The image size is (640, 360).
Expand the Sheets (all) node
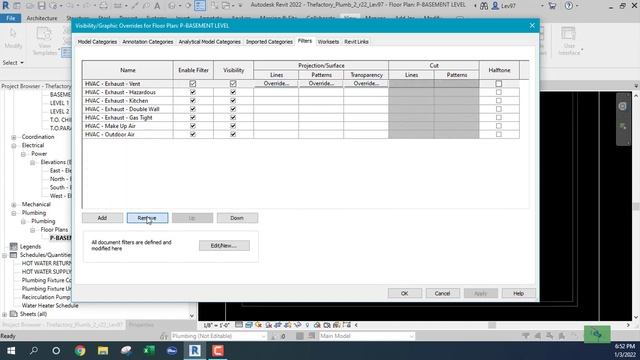(x=4, y=314)
